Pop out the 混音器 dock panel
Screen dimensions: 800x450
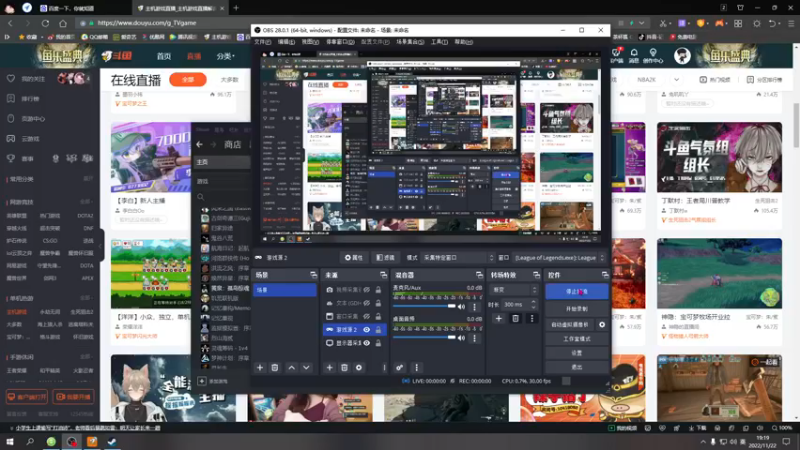point(479,275)
